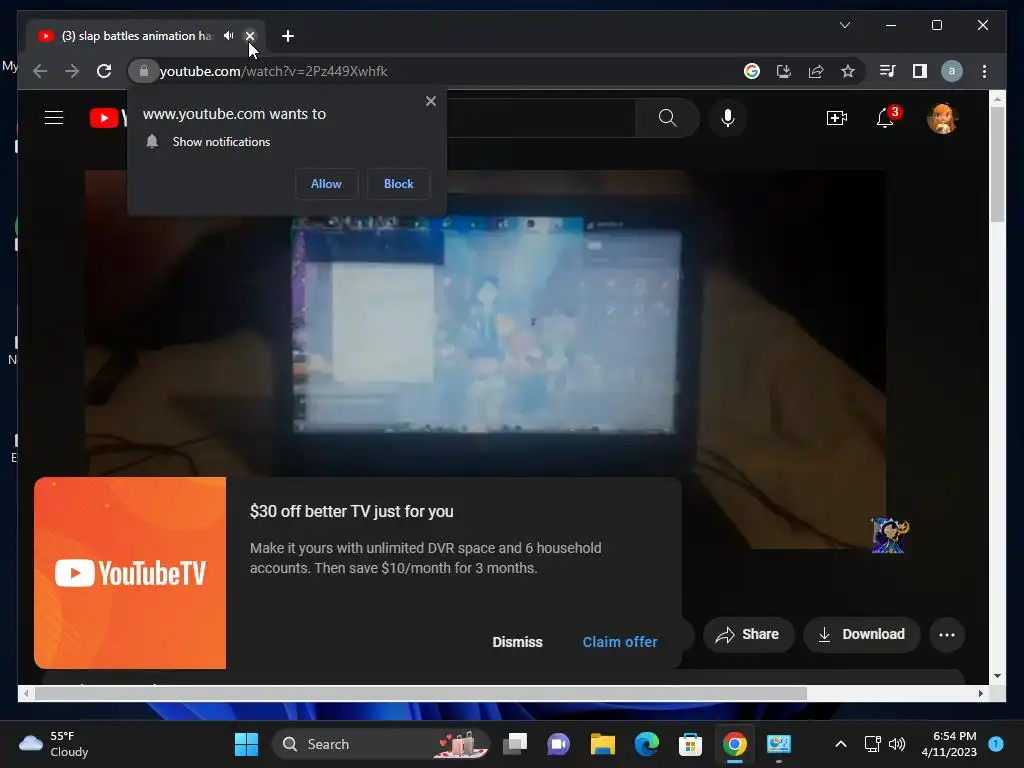Open more actions ellipsis under video
1024x768 pixels.
click(947, 635)
